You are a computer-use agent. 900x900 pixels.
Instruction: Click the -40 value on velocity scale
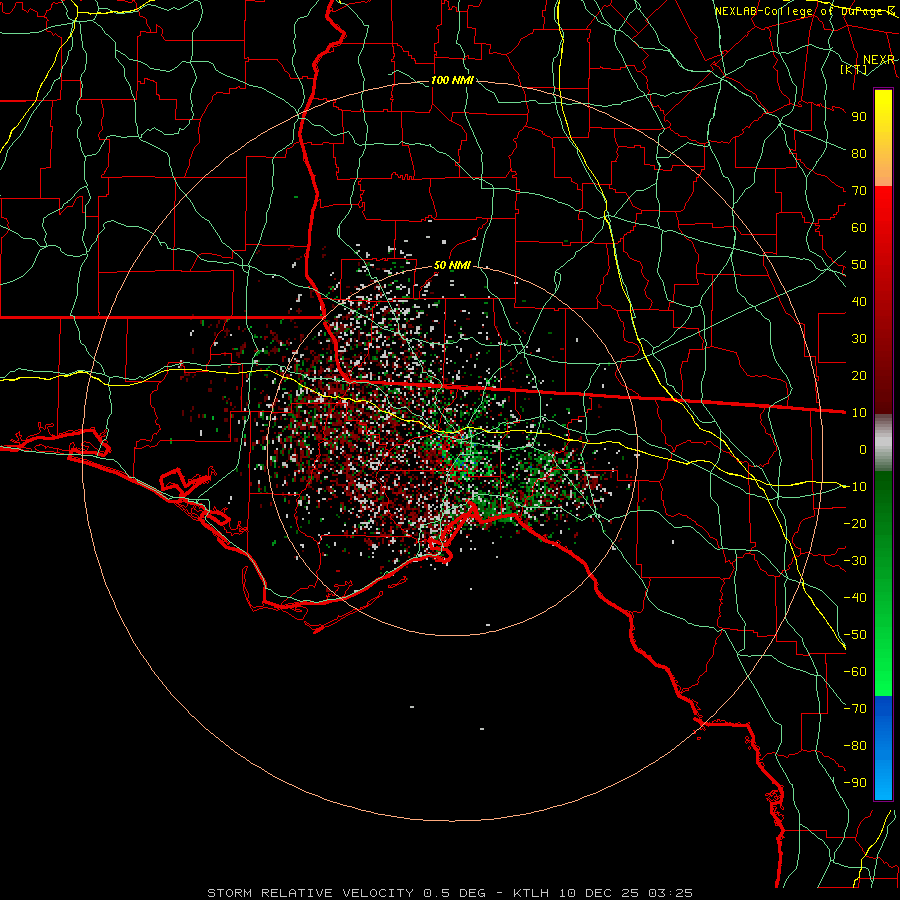pos(855,598)
